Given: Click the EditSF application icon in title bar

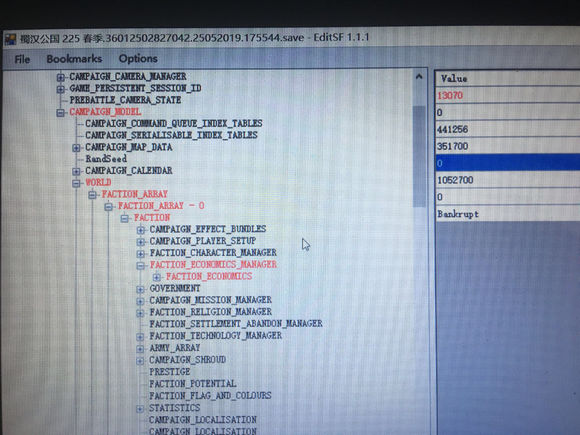Looking at the screenshot, I should [x=10, y=39].
